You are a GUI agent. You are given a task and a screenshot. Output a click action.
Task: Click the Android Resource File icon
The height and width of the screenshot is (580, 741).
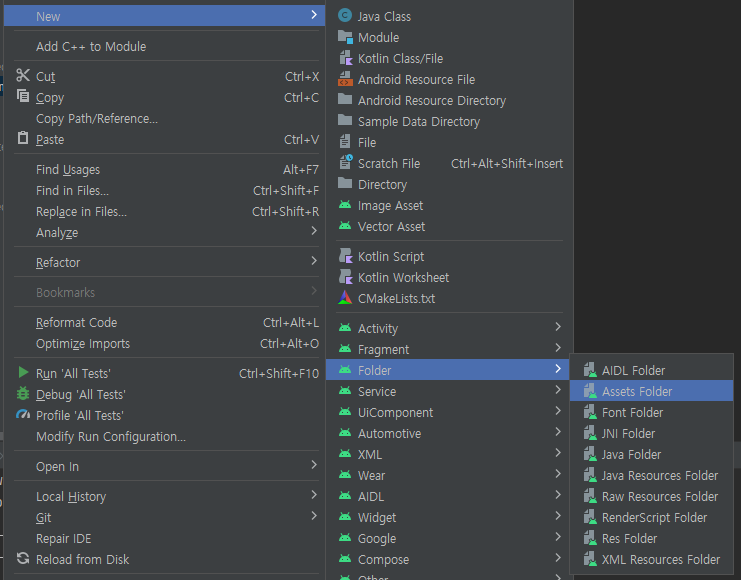(345, 79)
